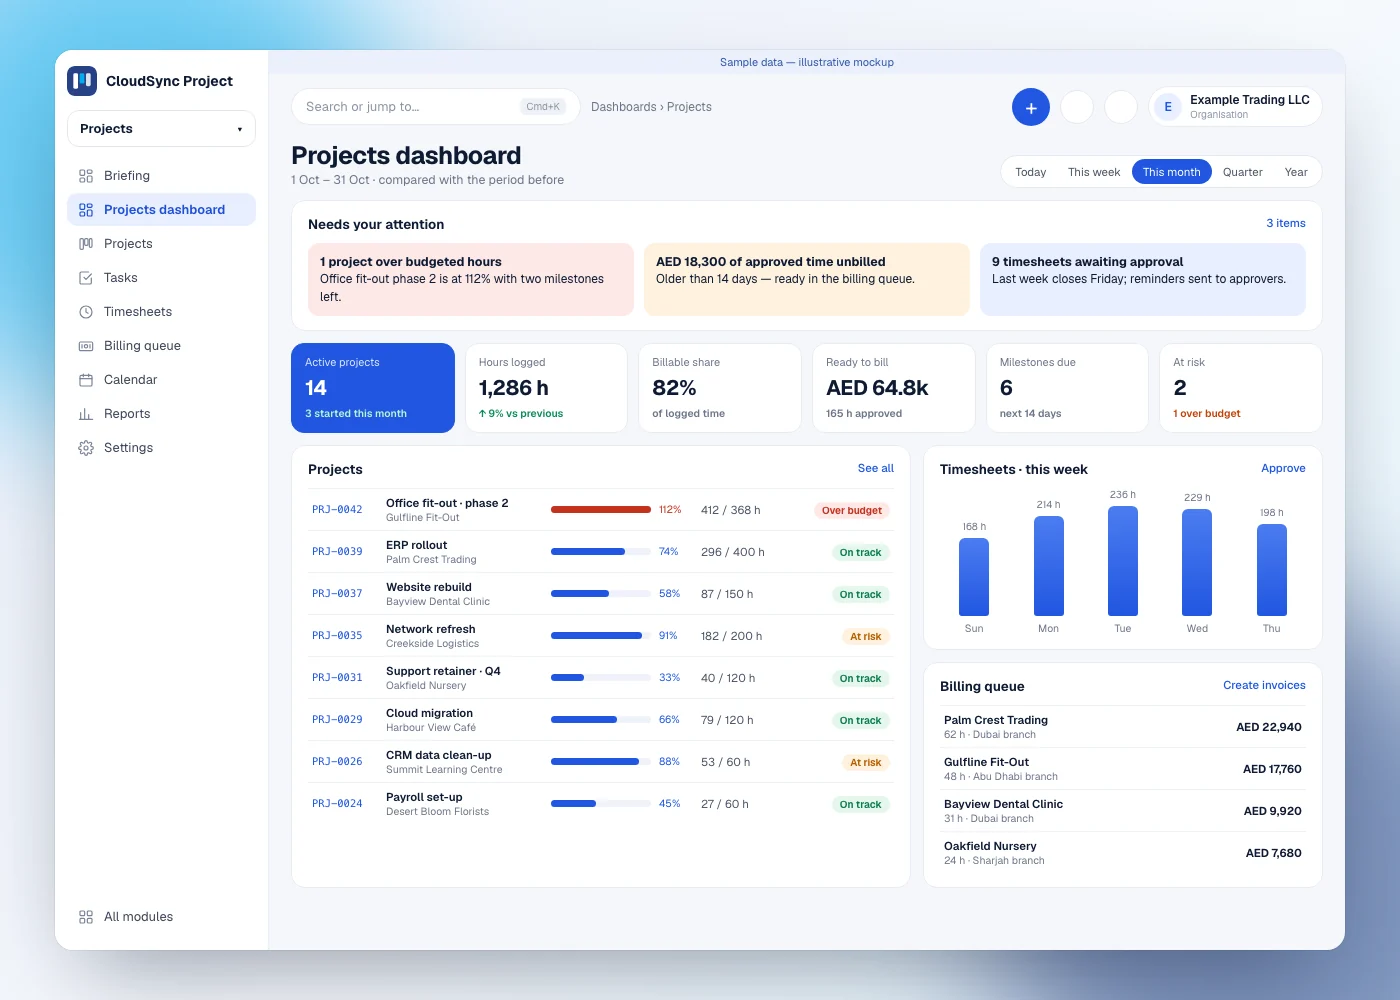
Task: Click the Billable share stat card
Action: tap(720, 388)
